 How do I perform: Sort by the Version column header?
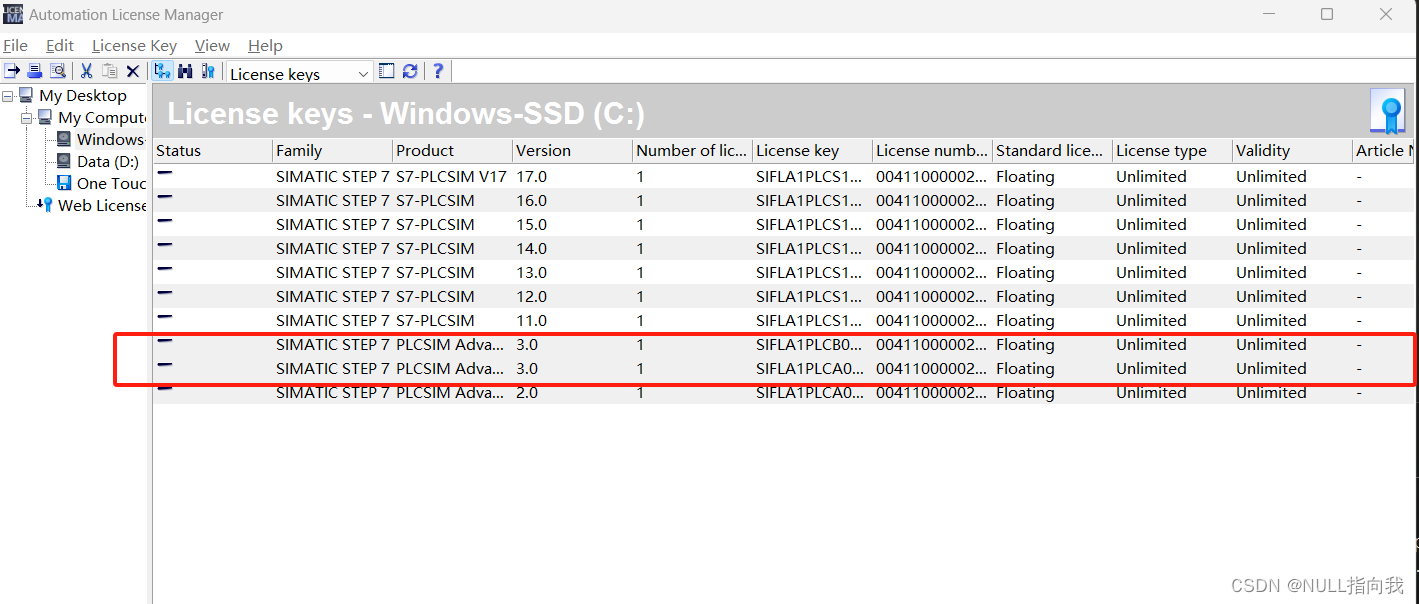572,151
